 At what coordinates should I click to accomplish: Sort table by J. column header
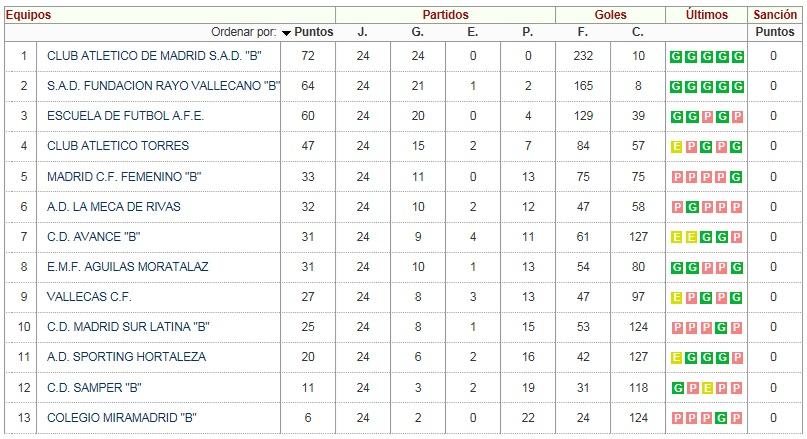(x=363, y=32)
